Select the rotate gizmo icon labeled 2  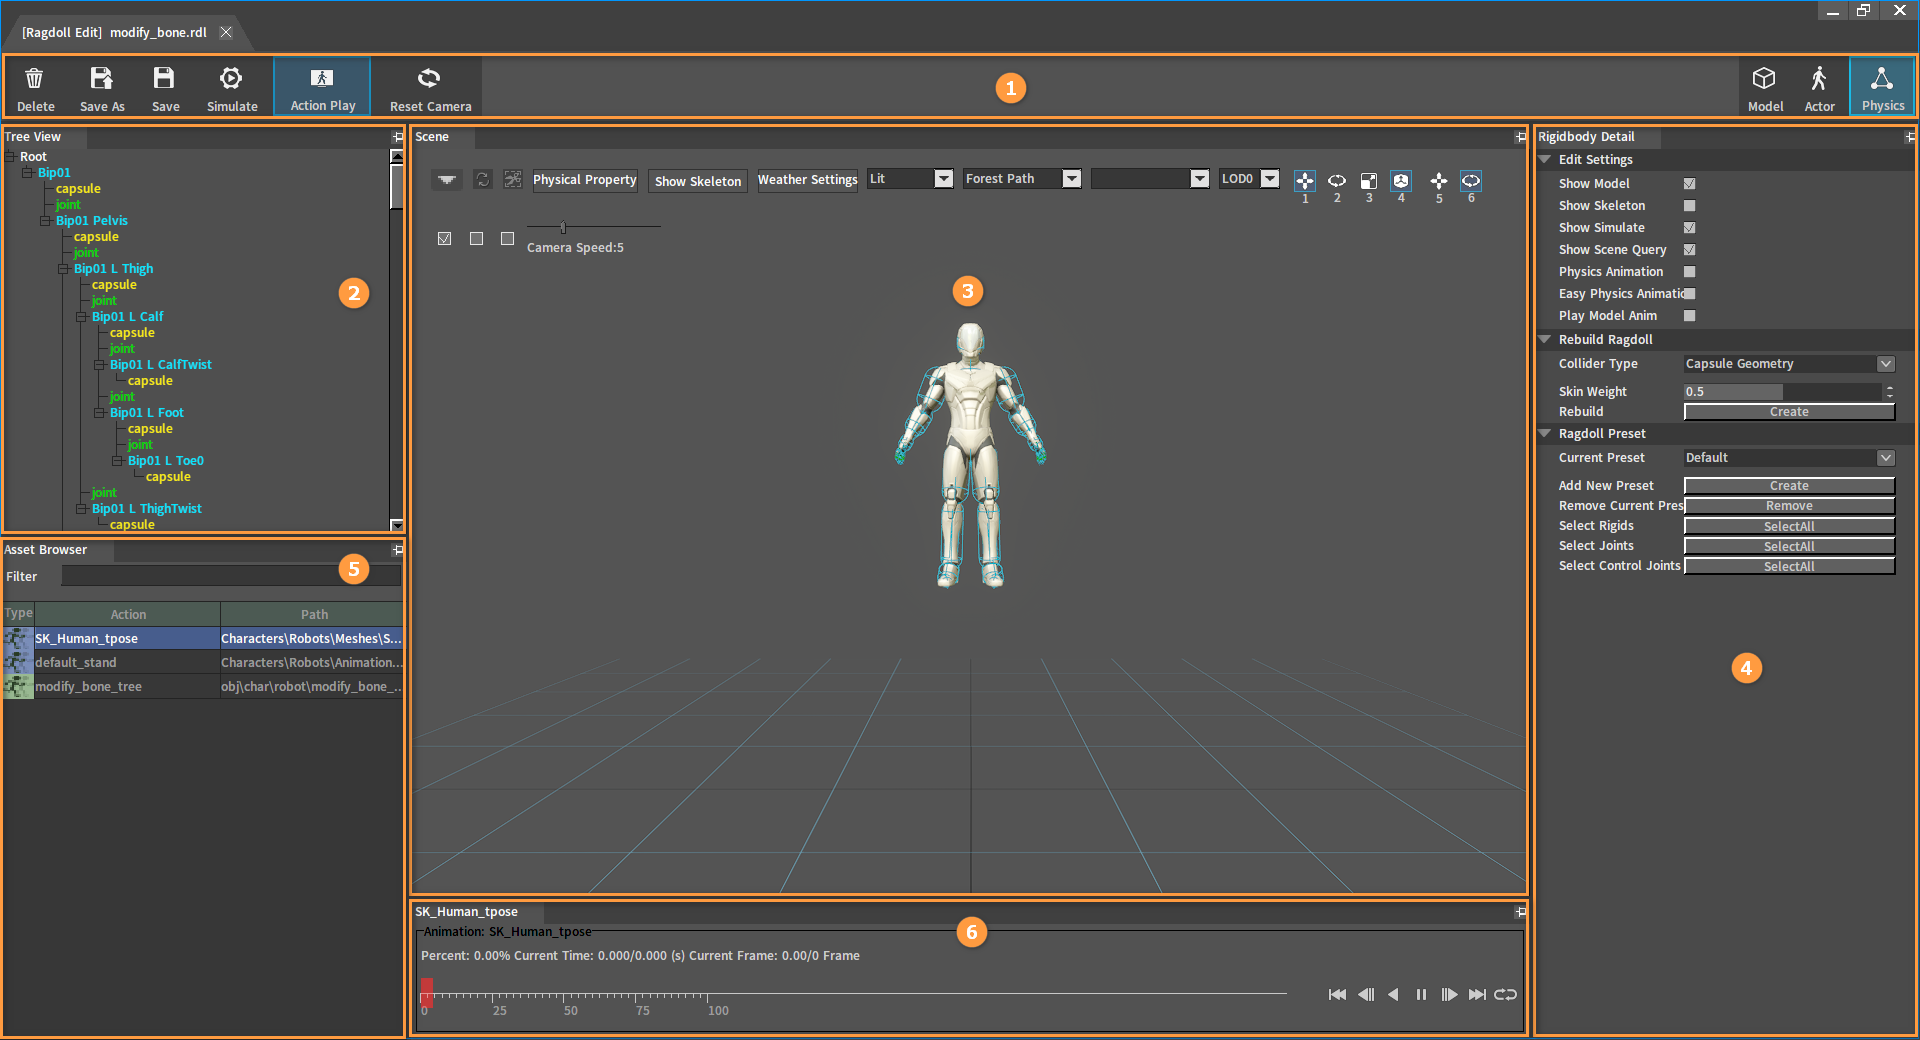[x=1337, y=181]
